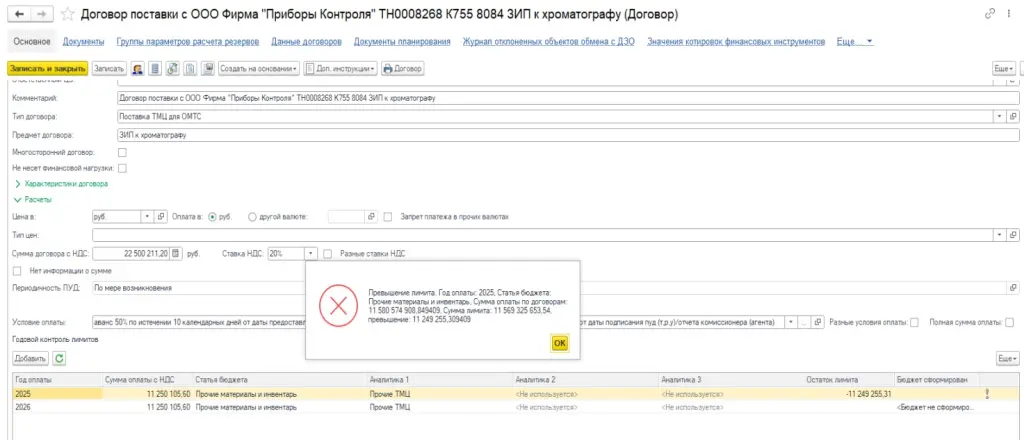Copy the link using the chain icon
The height and width of the screenshot is (440, 1024).
[991, 14]
